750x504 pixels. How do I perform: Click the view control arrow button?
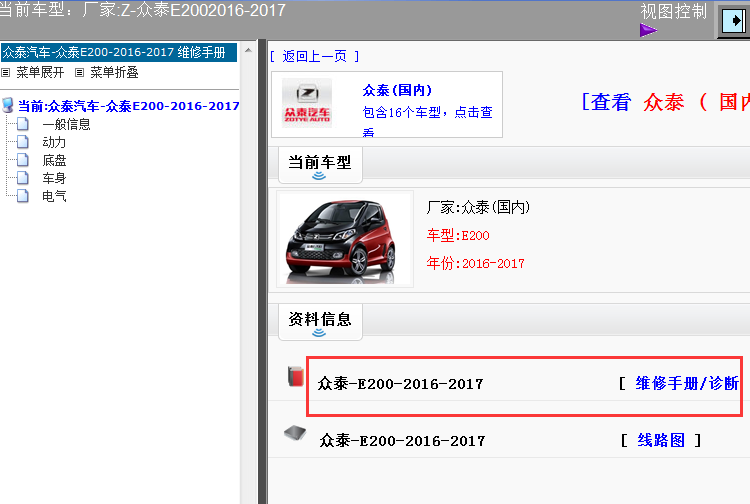pos(733,21)
